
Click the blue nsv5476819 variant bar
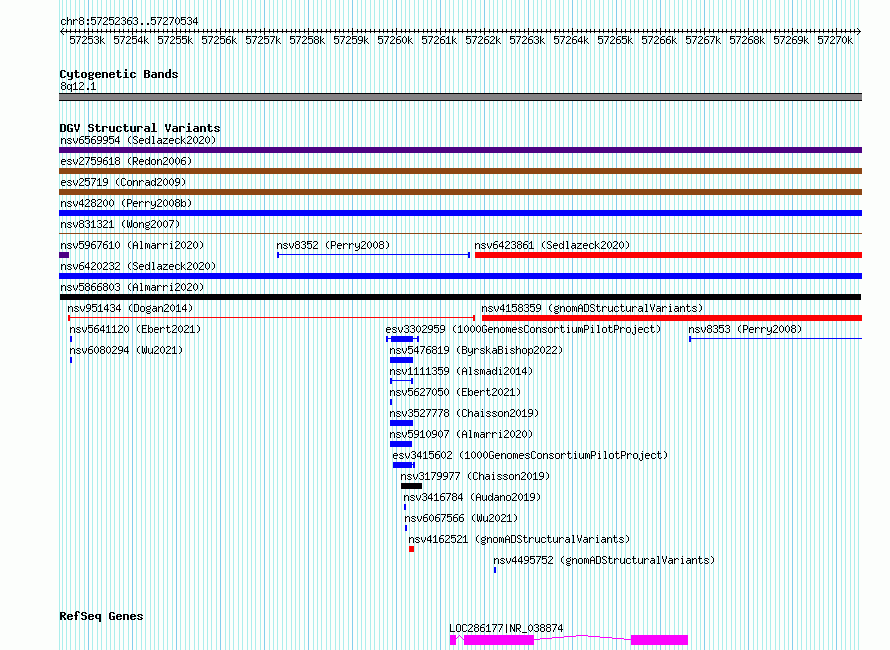(x=401, y=360)
